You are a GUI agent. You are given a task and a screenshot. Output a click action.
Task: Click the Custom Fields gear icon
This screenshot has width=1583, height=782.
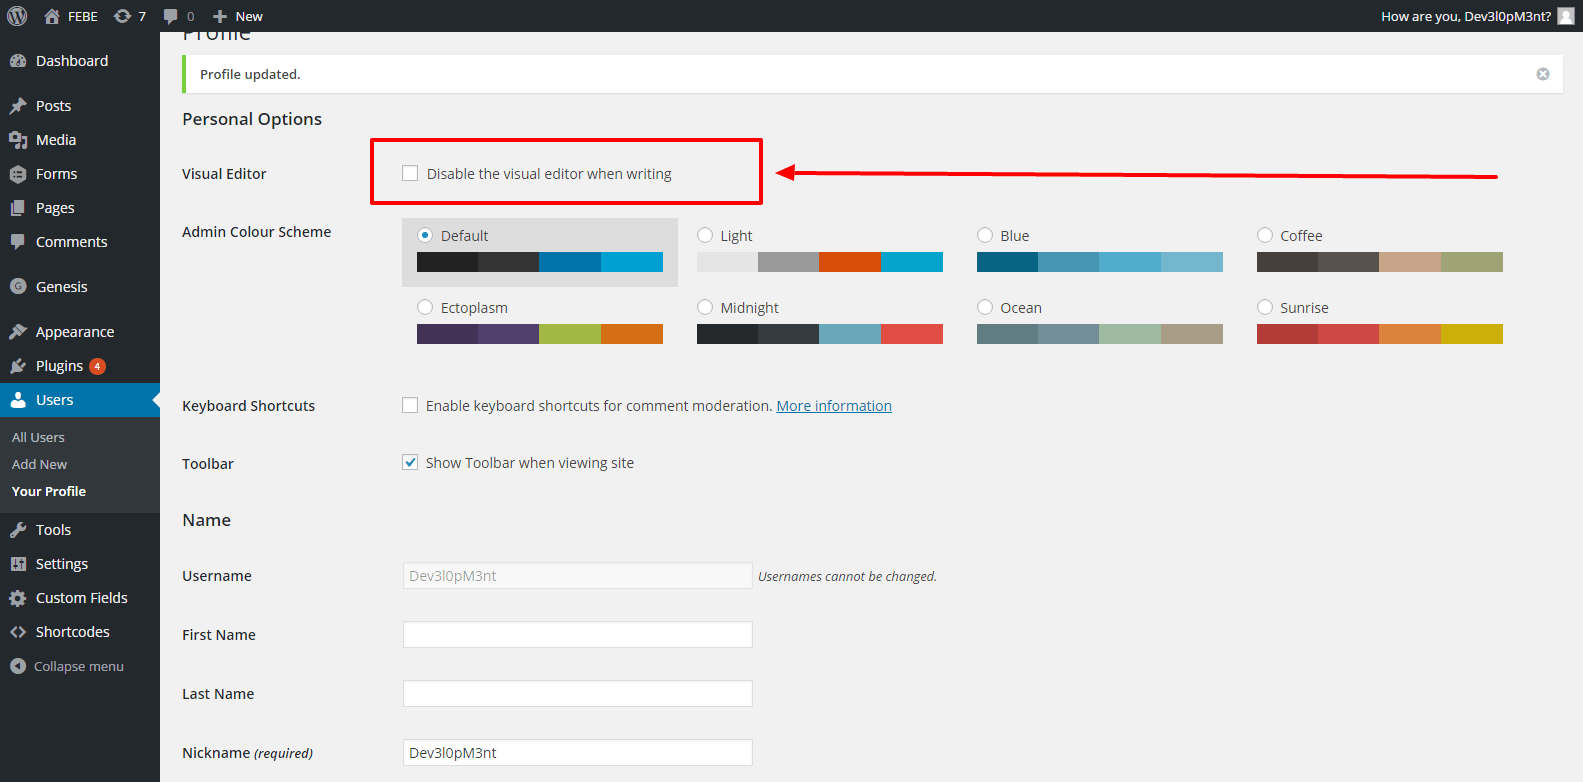tap(18, 598)
